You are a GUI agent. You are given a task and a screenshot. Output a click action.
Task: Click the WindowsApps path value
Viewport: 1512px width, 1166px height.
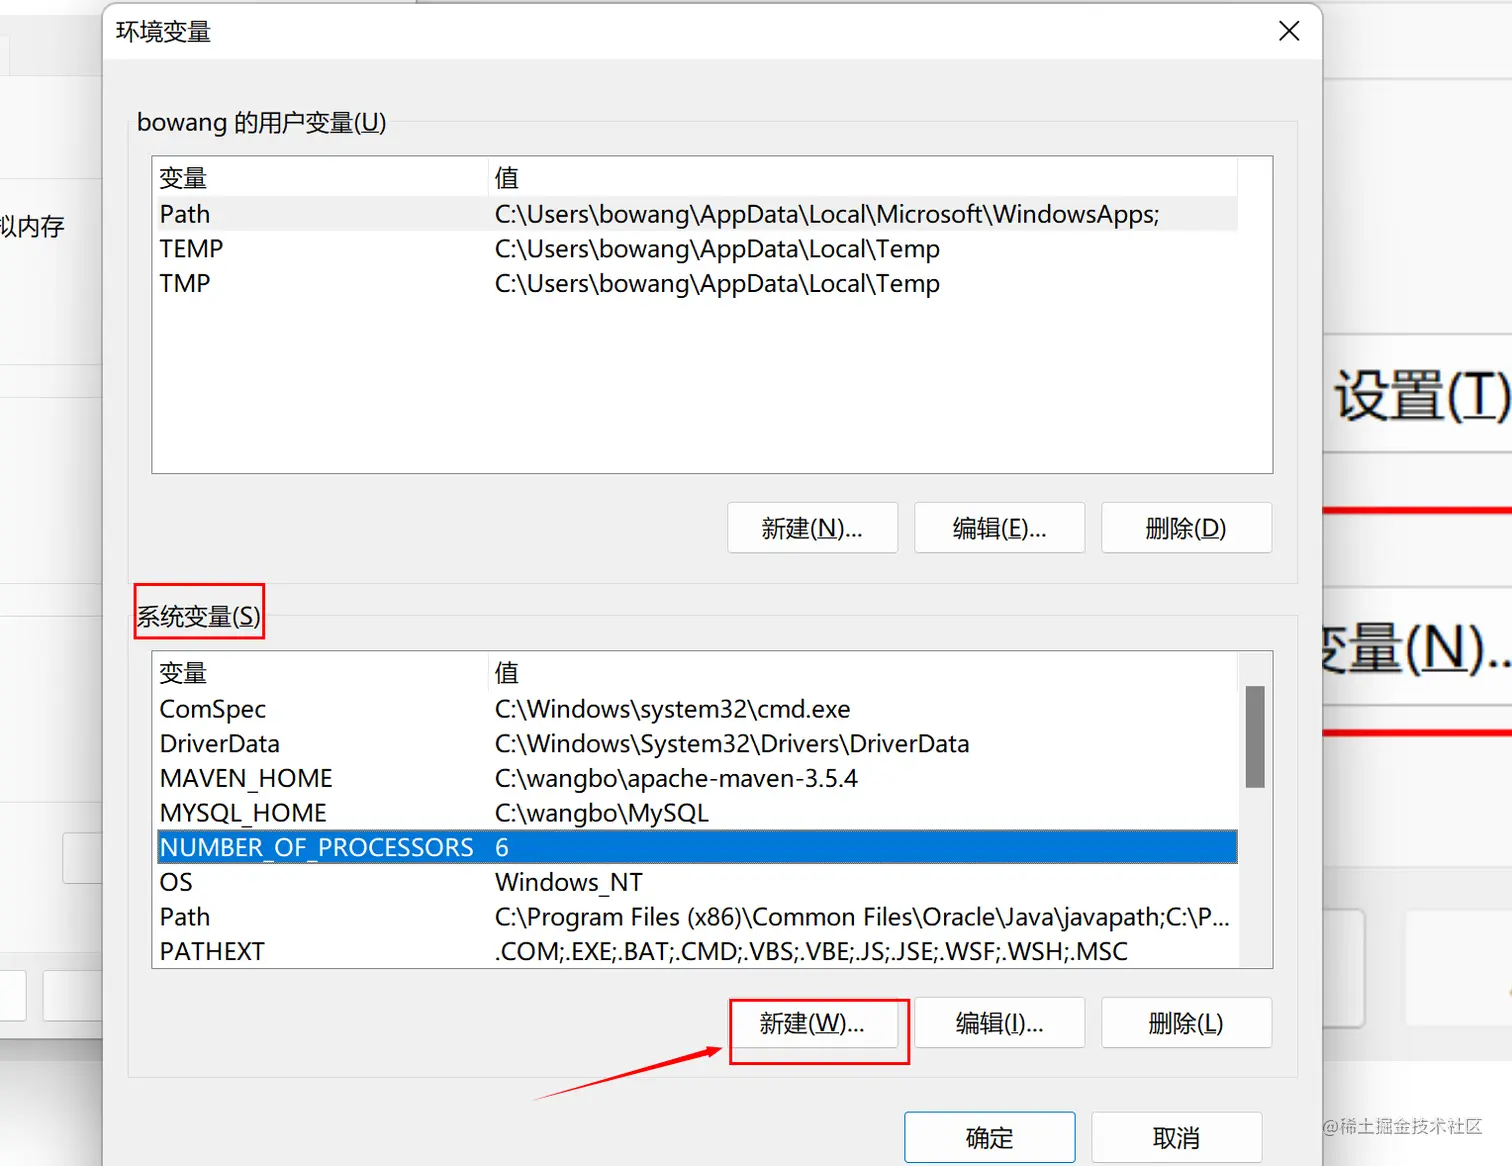point(827,214)
